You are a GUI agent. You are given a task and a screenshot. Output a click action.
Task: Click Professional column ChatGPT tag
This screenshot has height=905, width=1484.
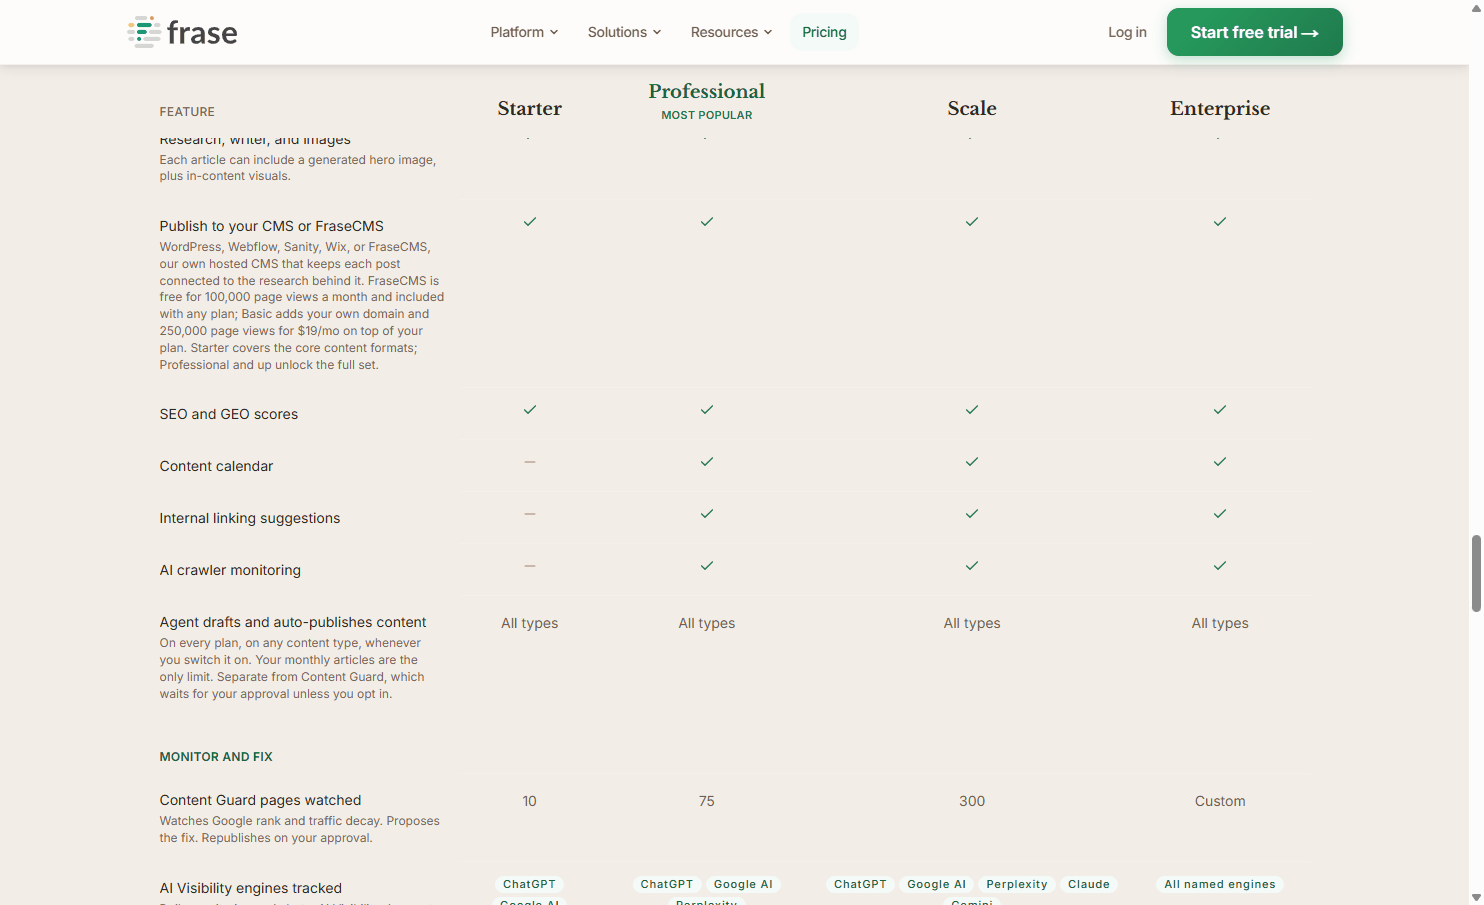[667, 884]
